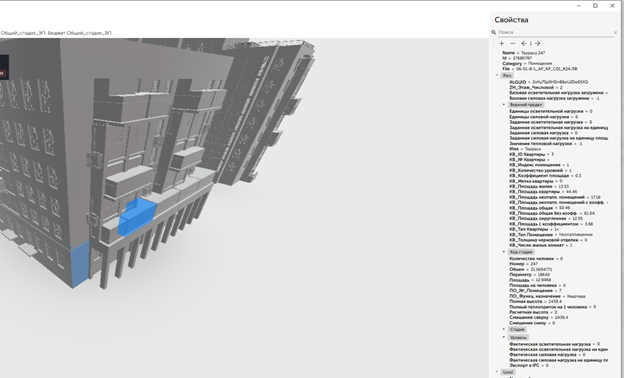
Task: Select the 'Name = Терраса 247' row
Action: (x=524, y=53)
